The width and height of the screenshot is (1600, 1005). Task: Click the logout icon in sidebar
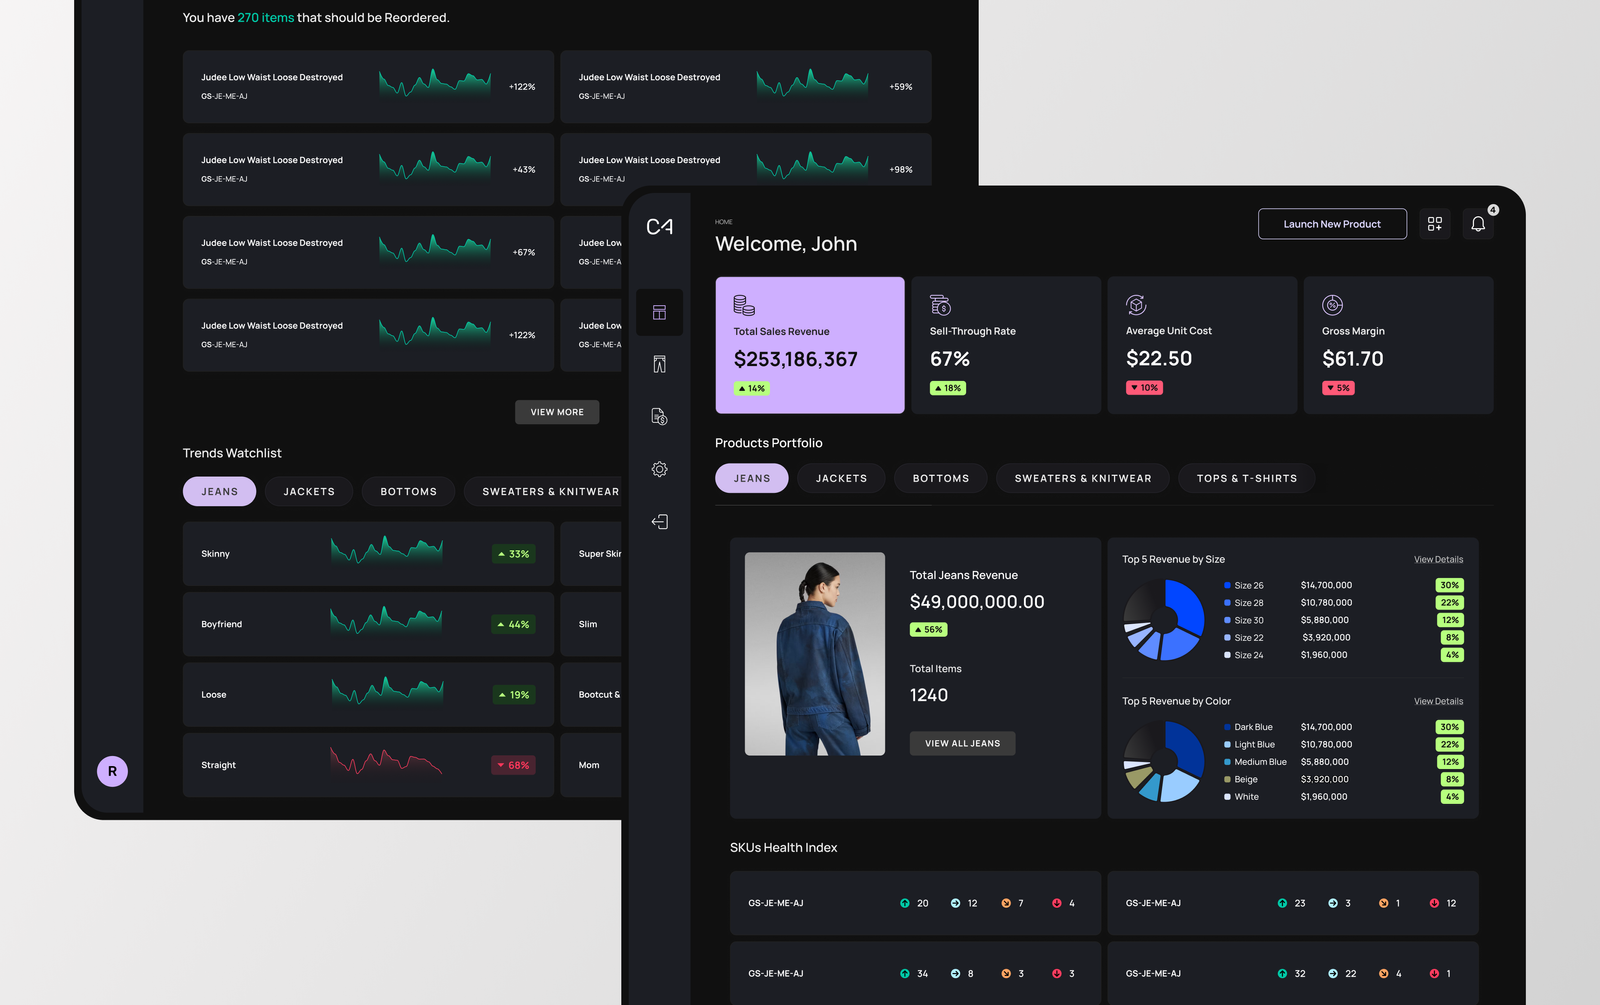[x=659, y=522]
